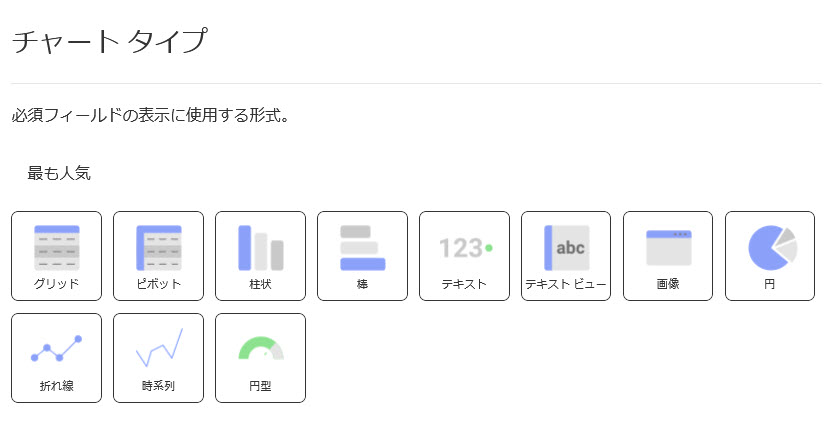Click the 円型 label text

(x=260, y=386)
